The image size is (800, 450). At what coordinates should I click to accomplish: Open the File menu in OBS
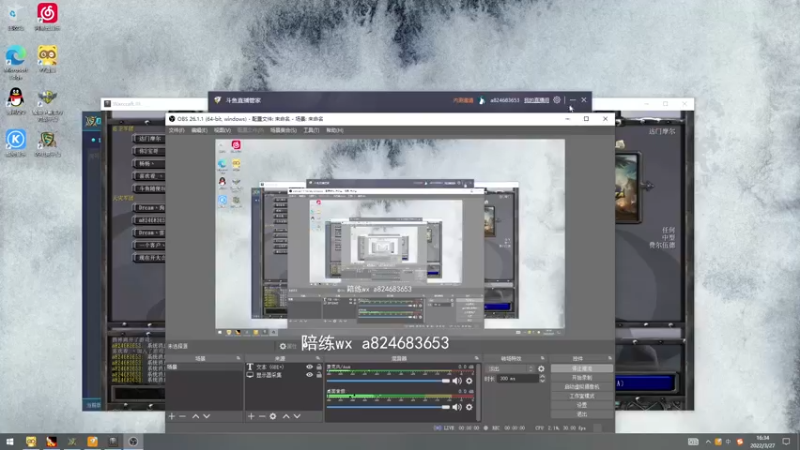tap(176, 131)
